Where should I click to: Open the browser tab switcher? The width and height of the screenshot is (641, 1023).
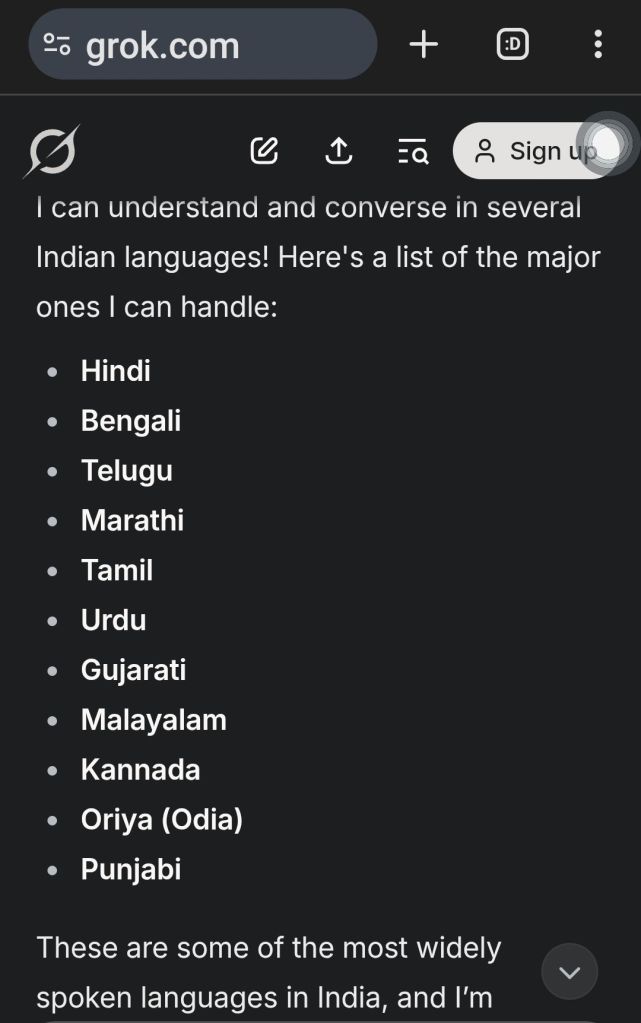click(x=513, y=44)
